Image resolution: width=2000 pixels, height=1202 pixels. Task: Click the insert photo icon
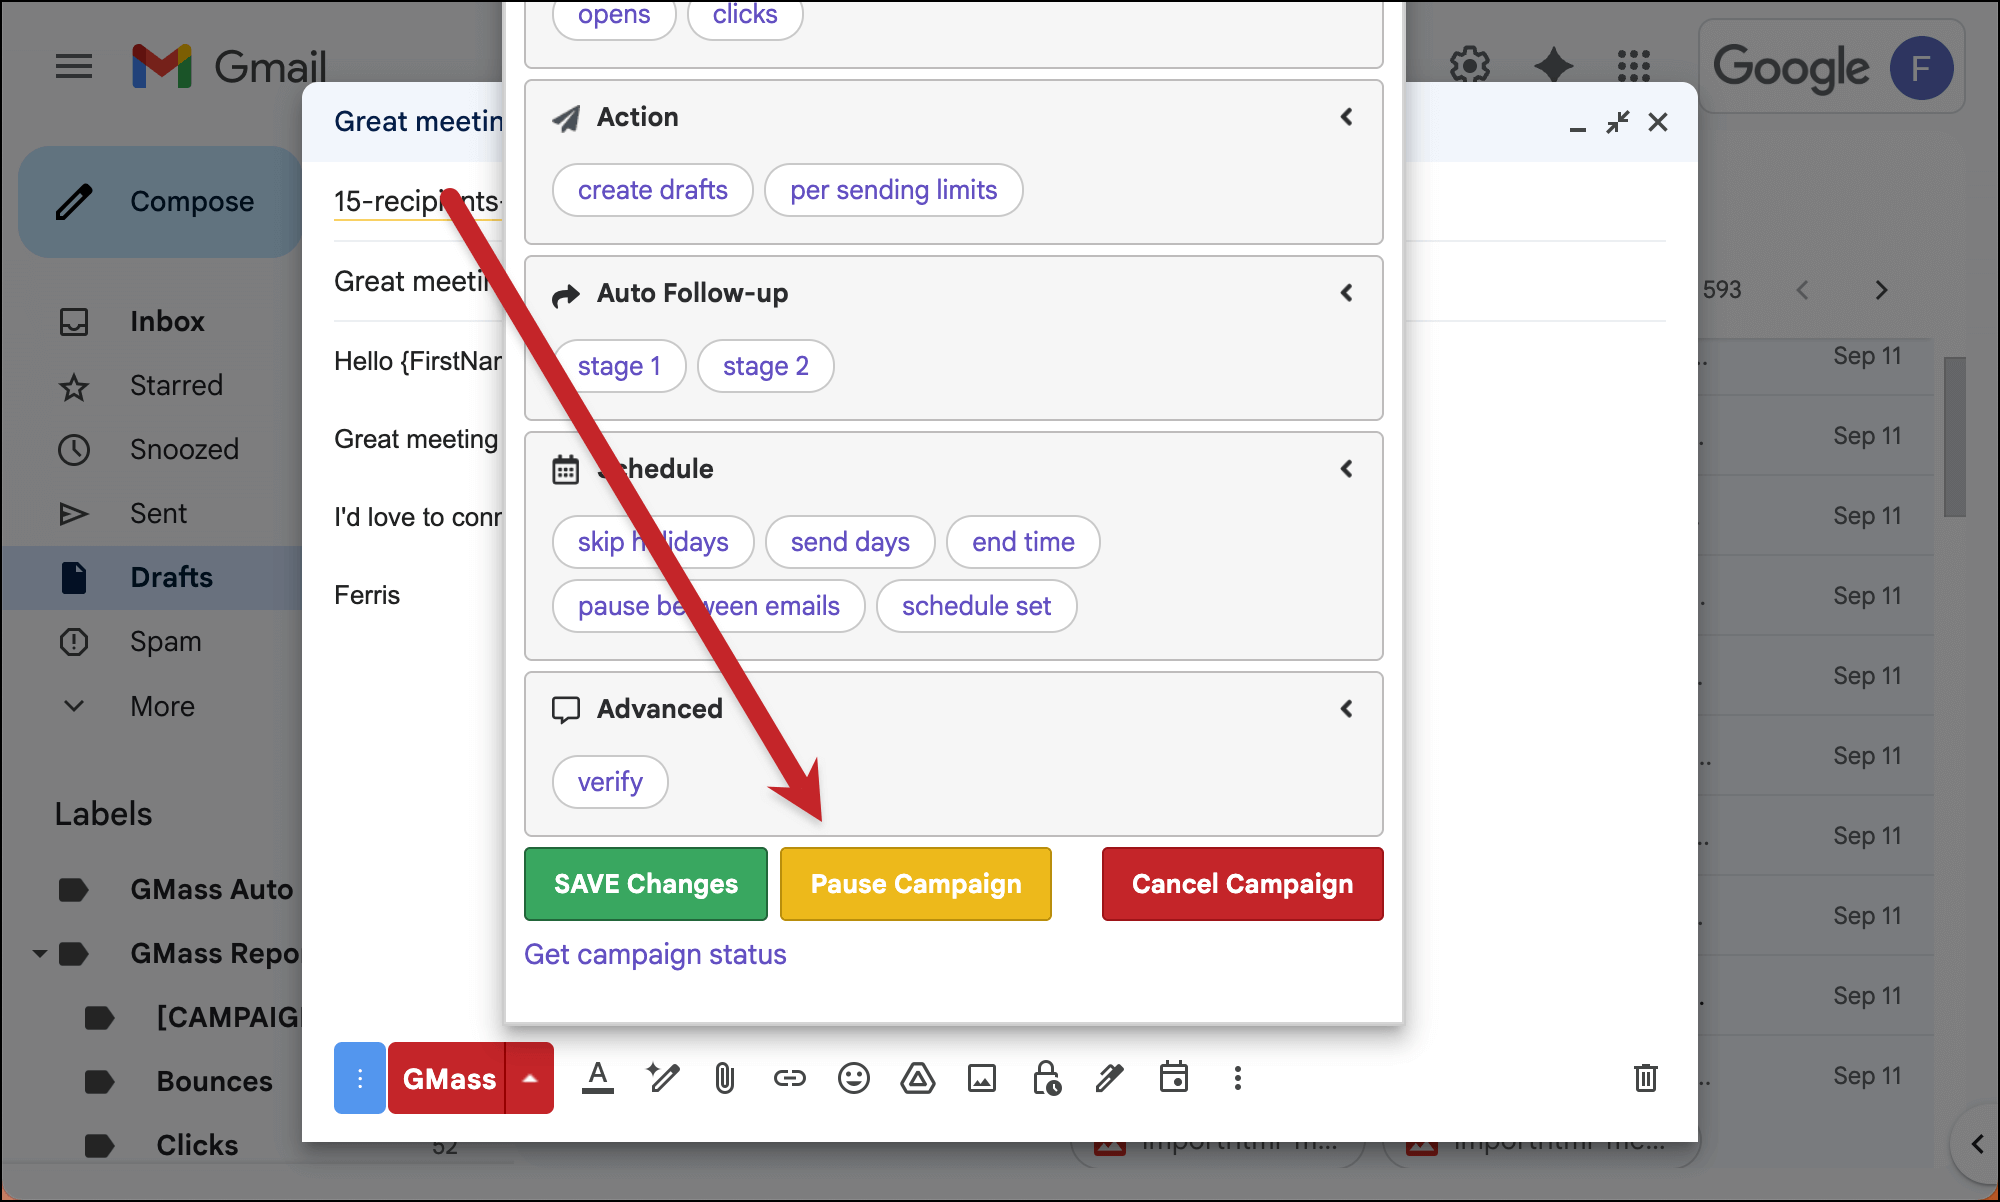[981, 1078]
